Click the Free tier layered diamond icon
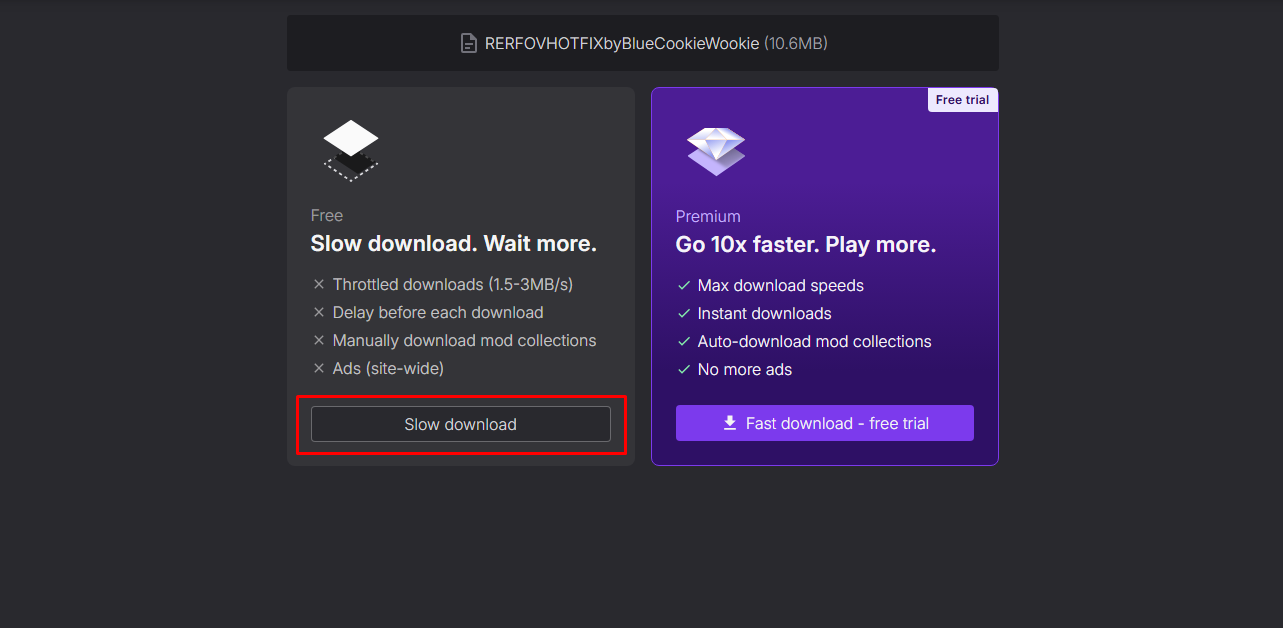Image resolution: width=1283 pixels, height=628 pixels. click(x=351, y=149)
